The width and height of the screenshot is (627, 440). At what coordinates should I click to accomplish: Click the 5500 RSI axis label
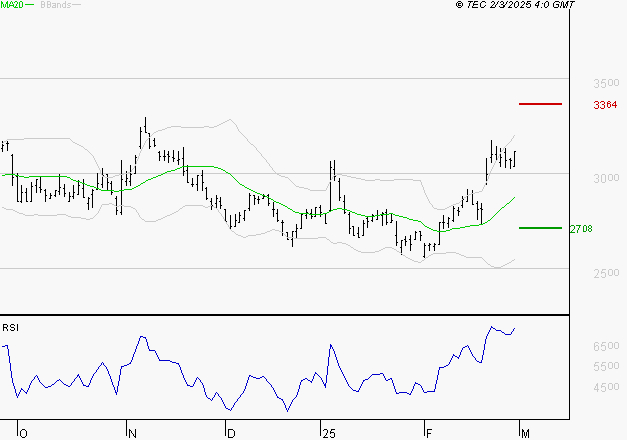(x=606, y=366)
